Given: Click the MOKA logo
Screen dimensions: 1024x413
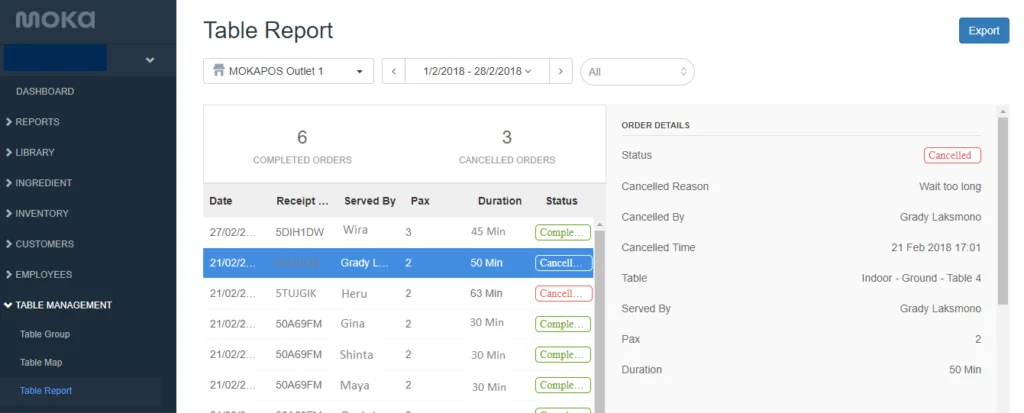Looking at the screenshot, I should [x=56, y=20].
